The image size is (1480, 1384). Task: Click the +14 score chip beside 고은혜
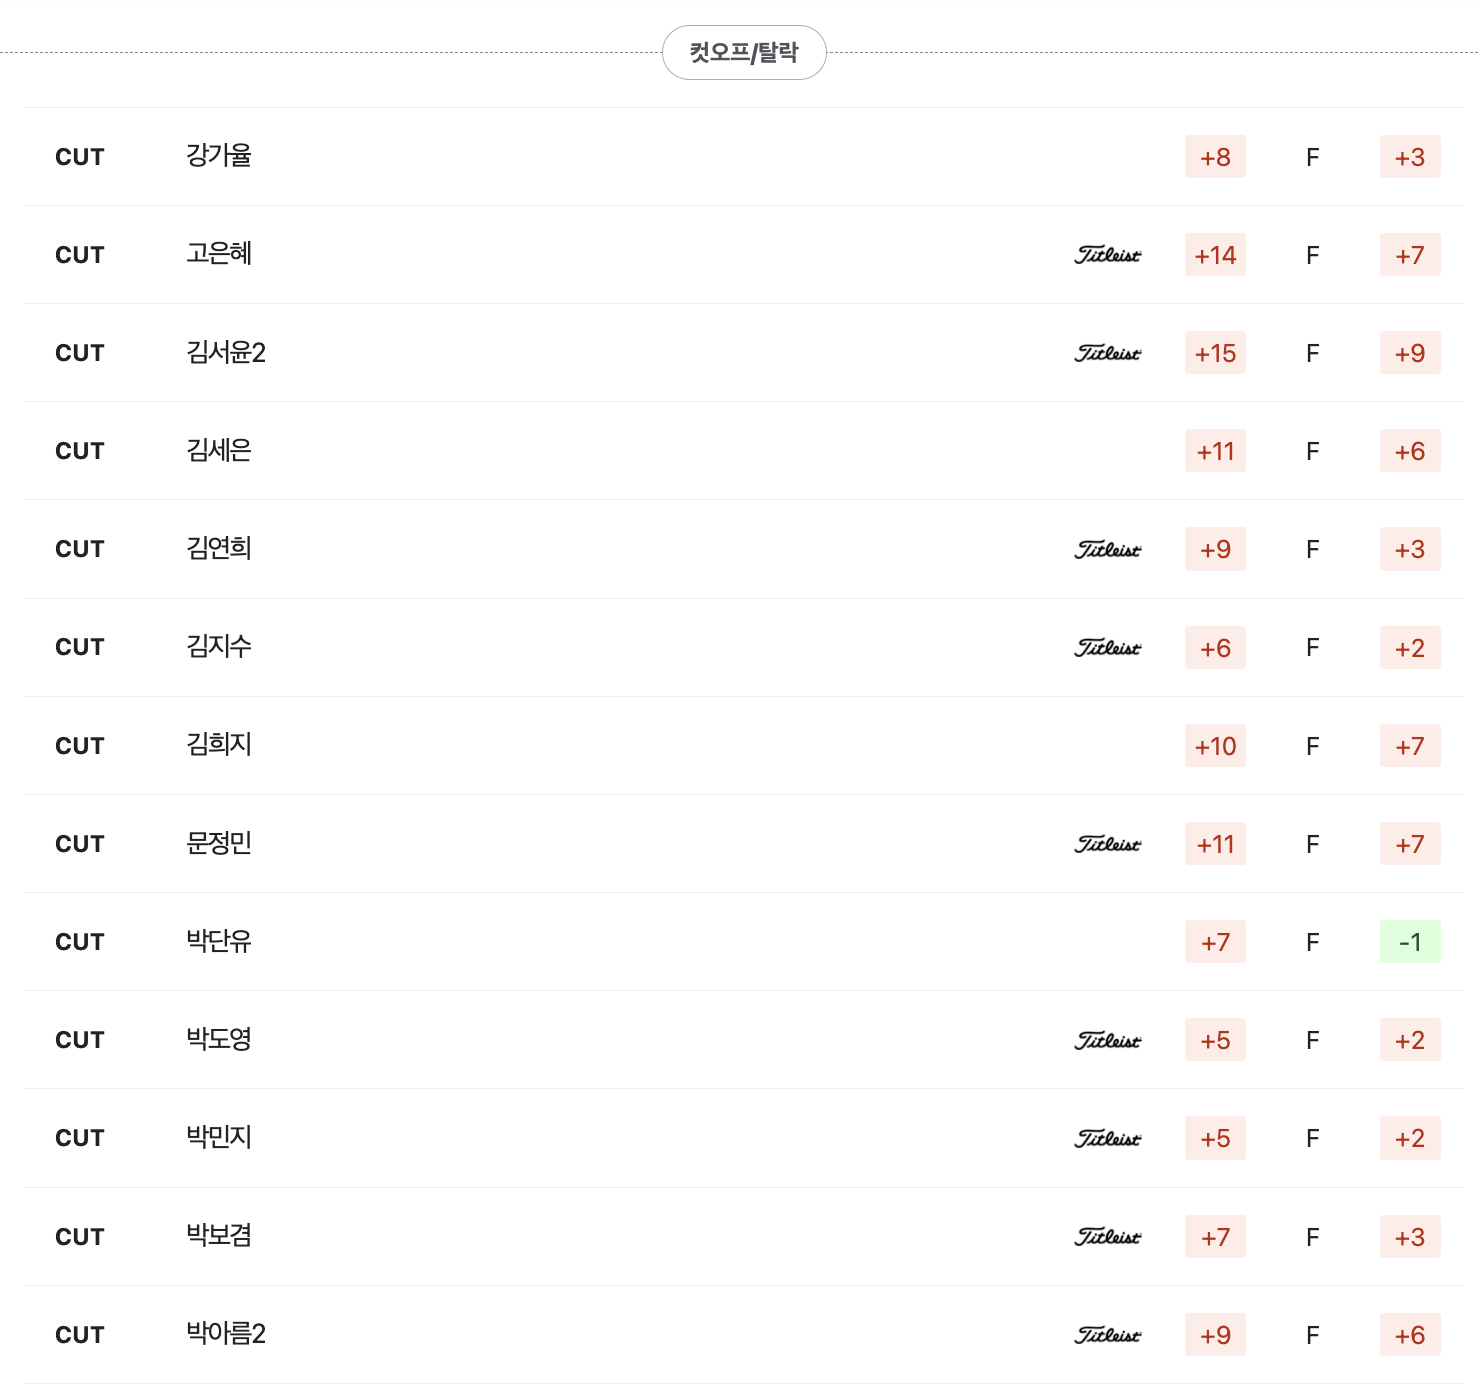pos(1215,255)
